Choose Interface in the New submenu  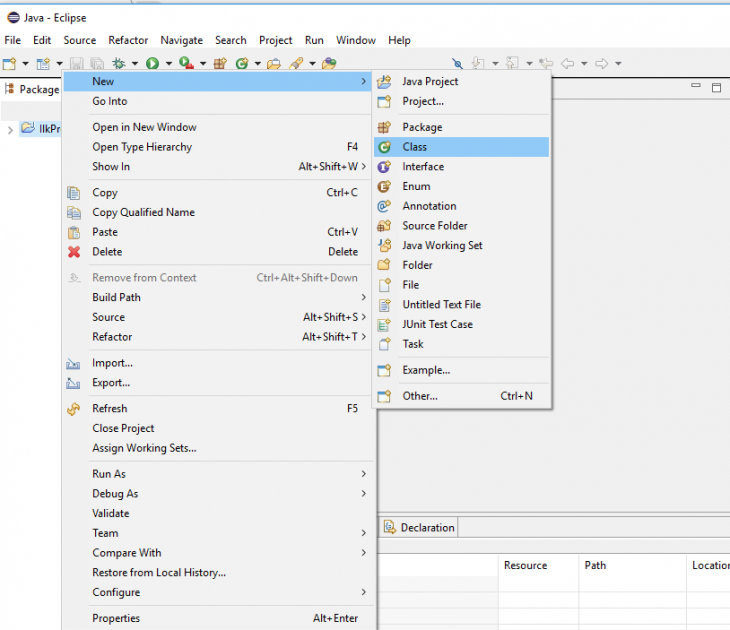461,166
